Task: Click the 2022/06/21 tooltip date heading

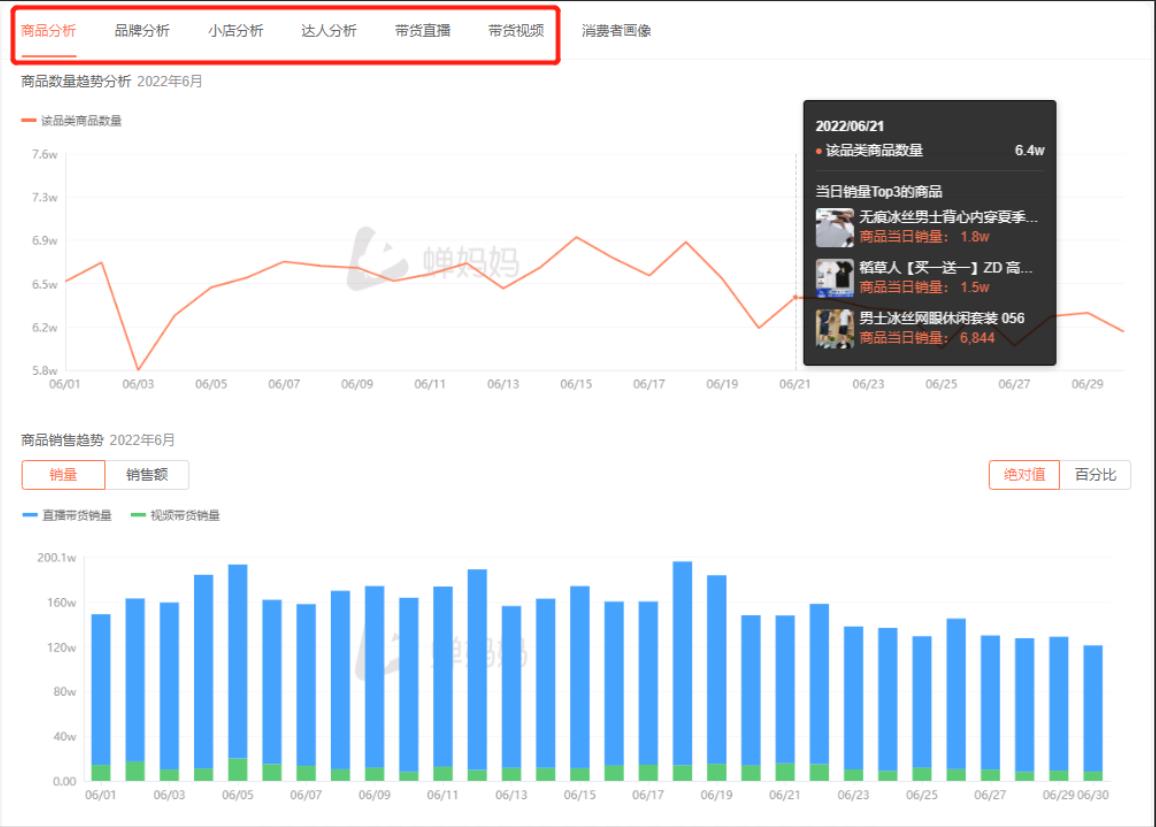Action: click(x=849, y=126)
